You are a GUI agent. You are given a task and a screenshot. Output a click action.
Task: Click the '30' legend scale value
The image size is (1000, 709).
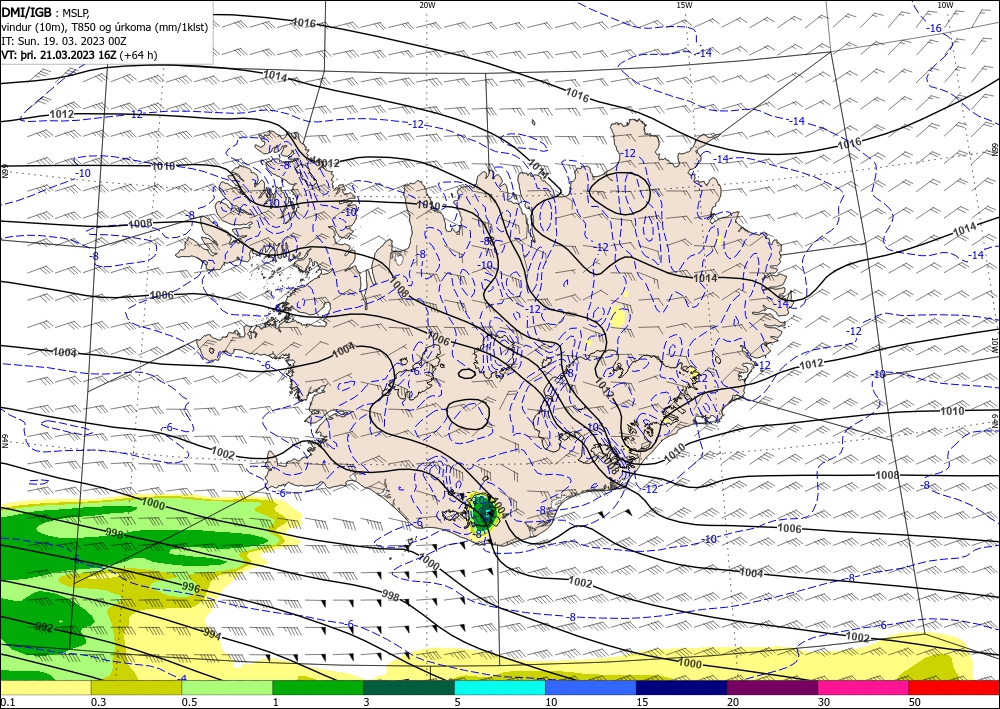(x=824, y=702)
